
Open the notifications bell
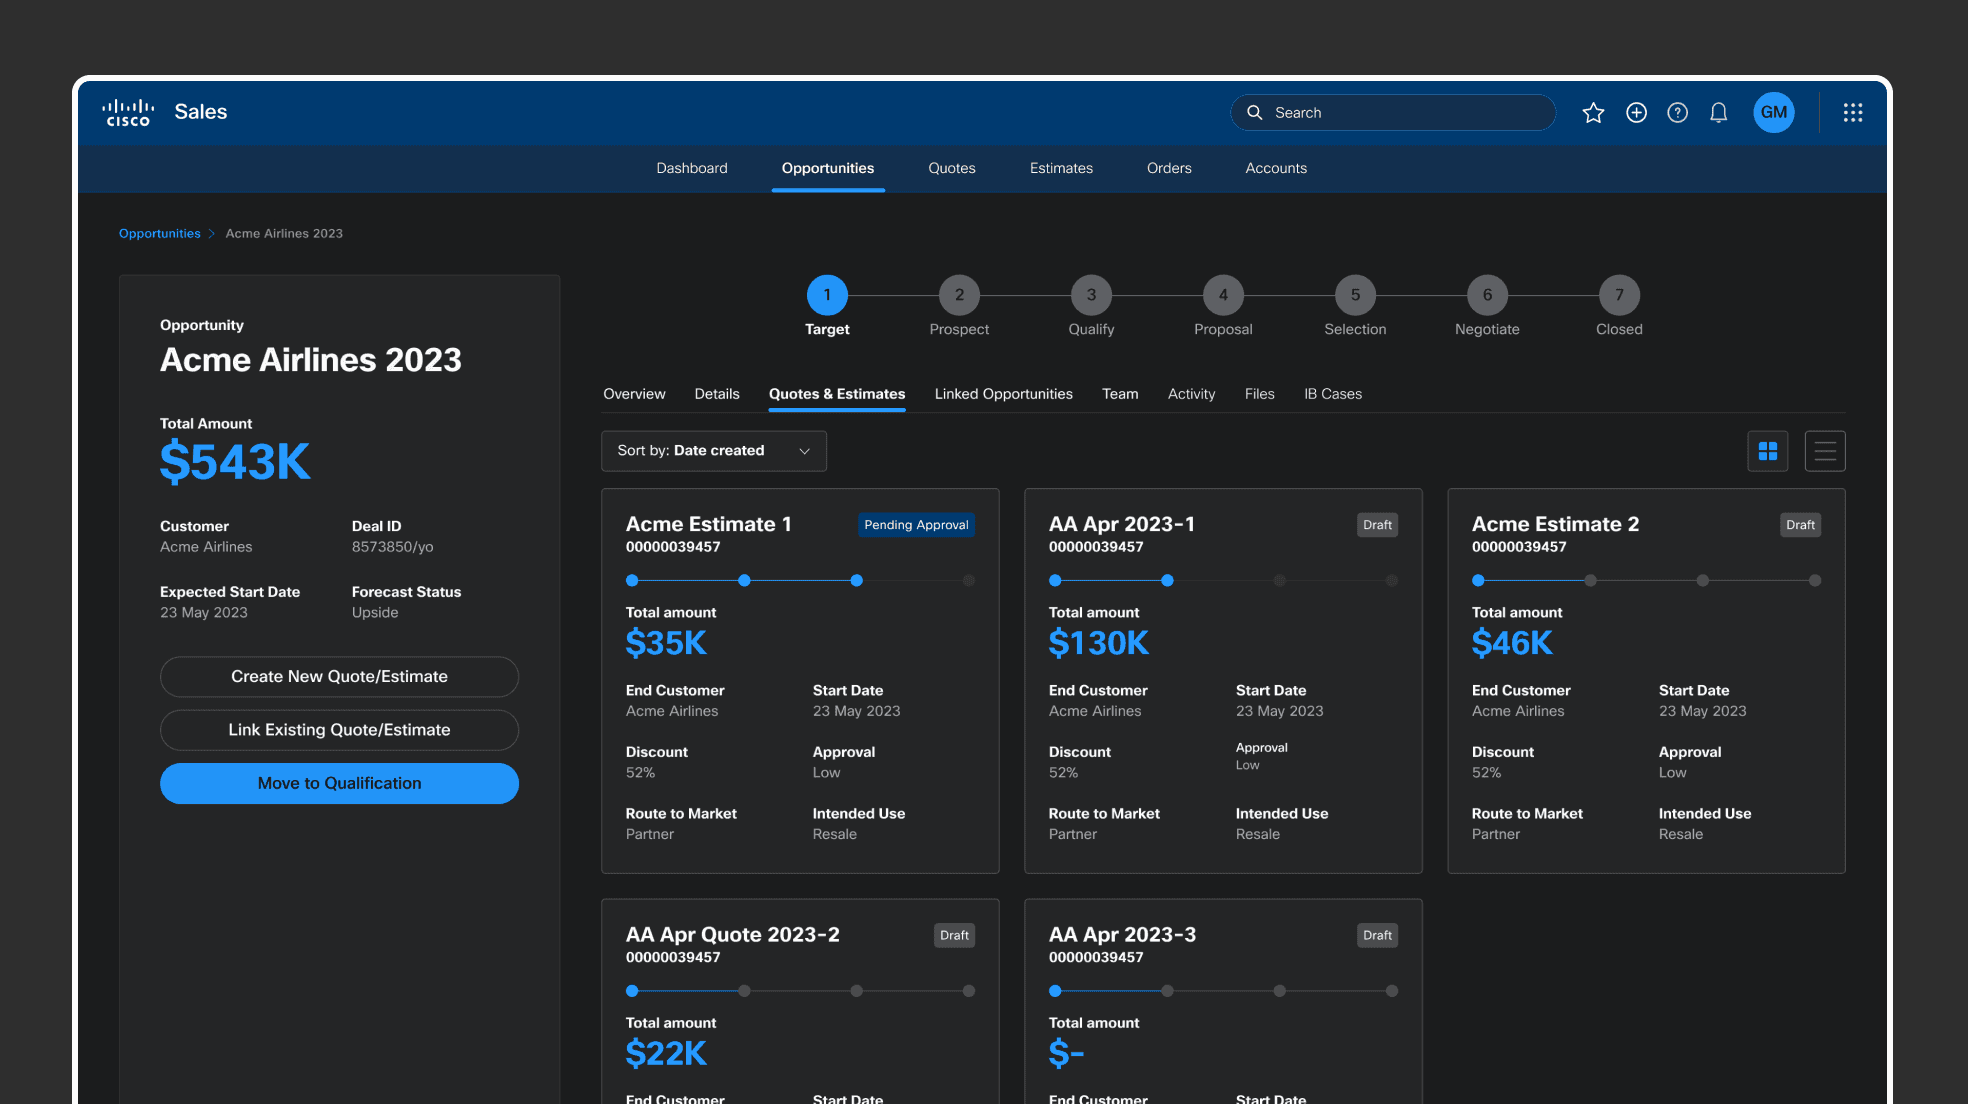[1718, 113]
